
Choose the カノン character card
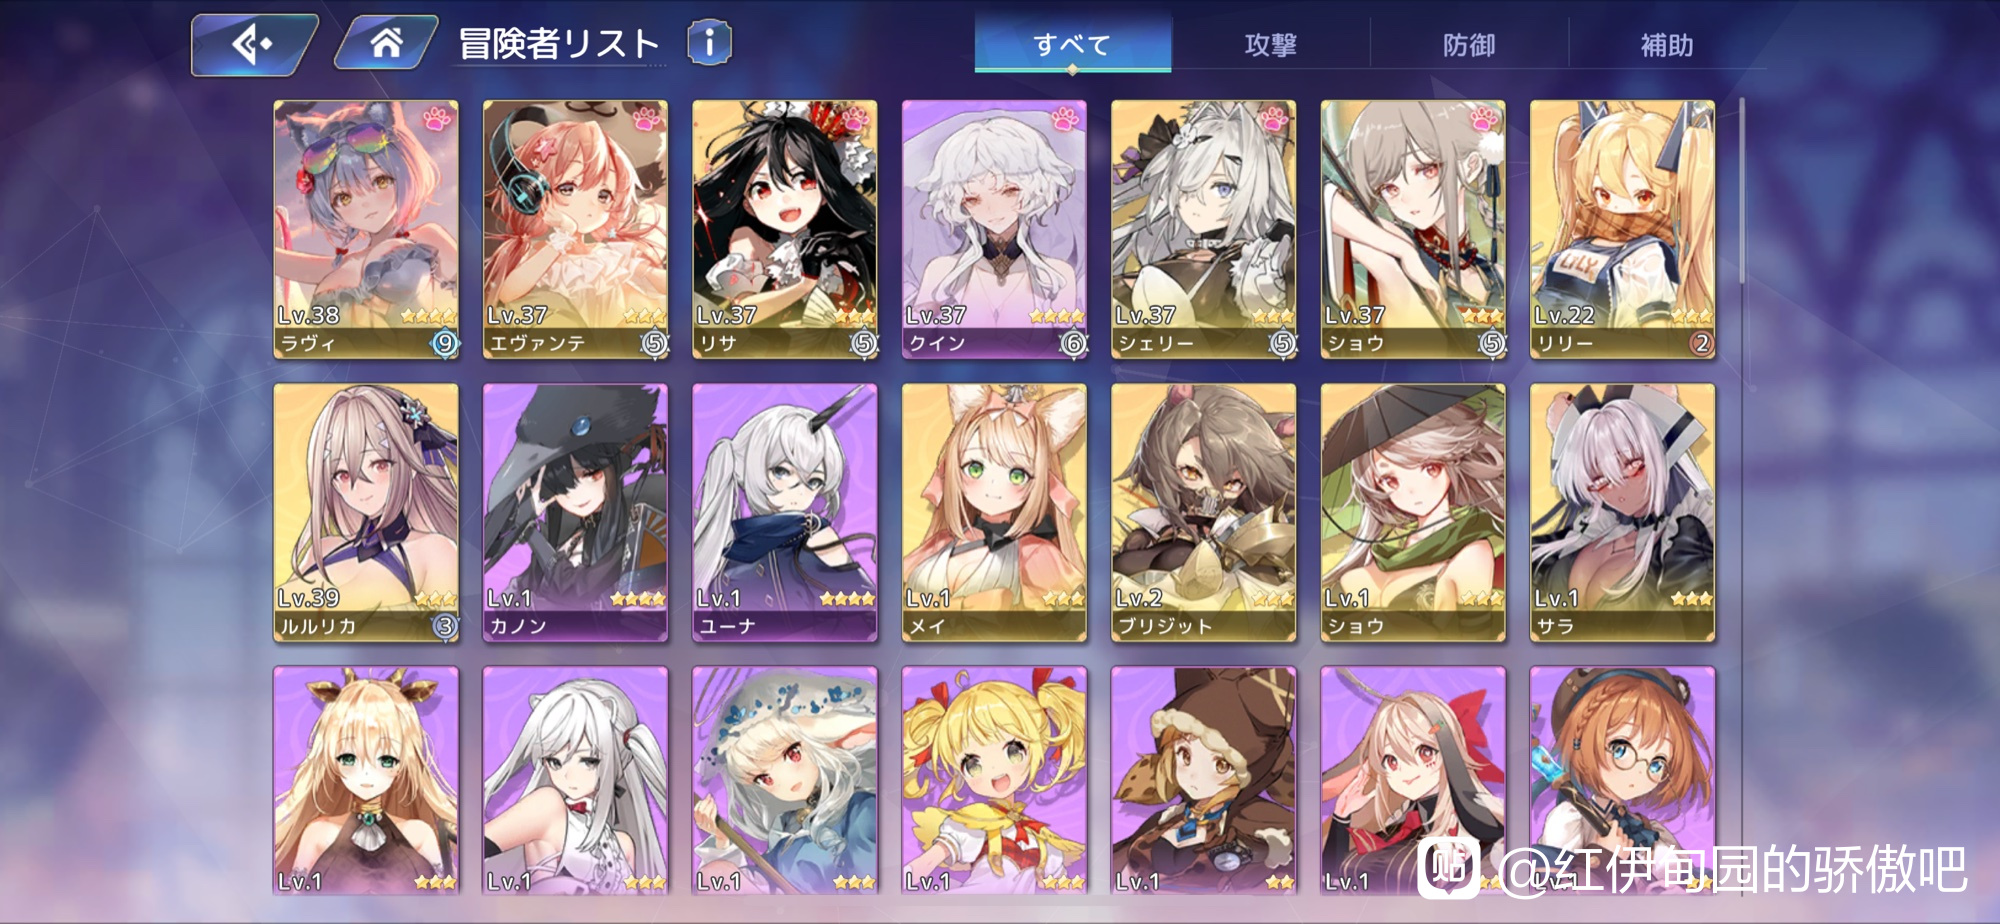[576, 512]
